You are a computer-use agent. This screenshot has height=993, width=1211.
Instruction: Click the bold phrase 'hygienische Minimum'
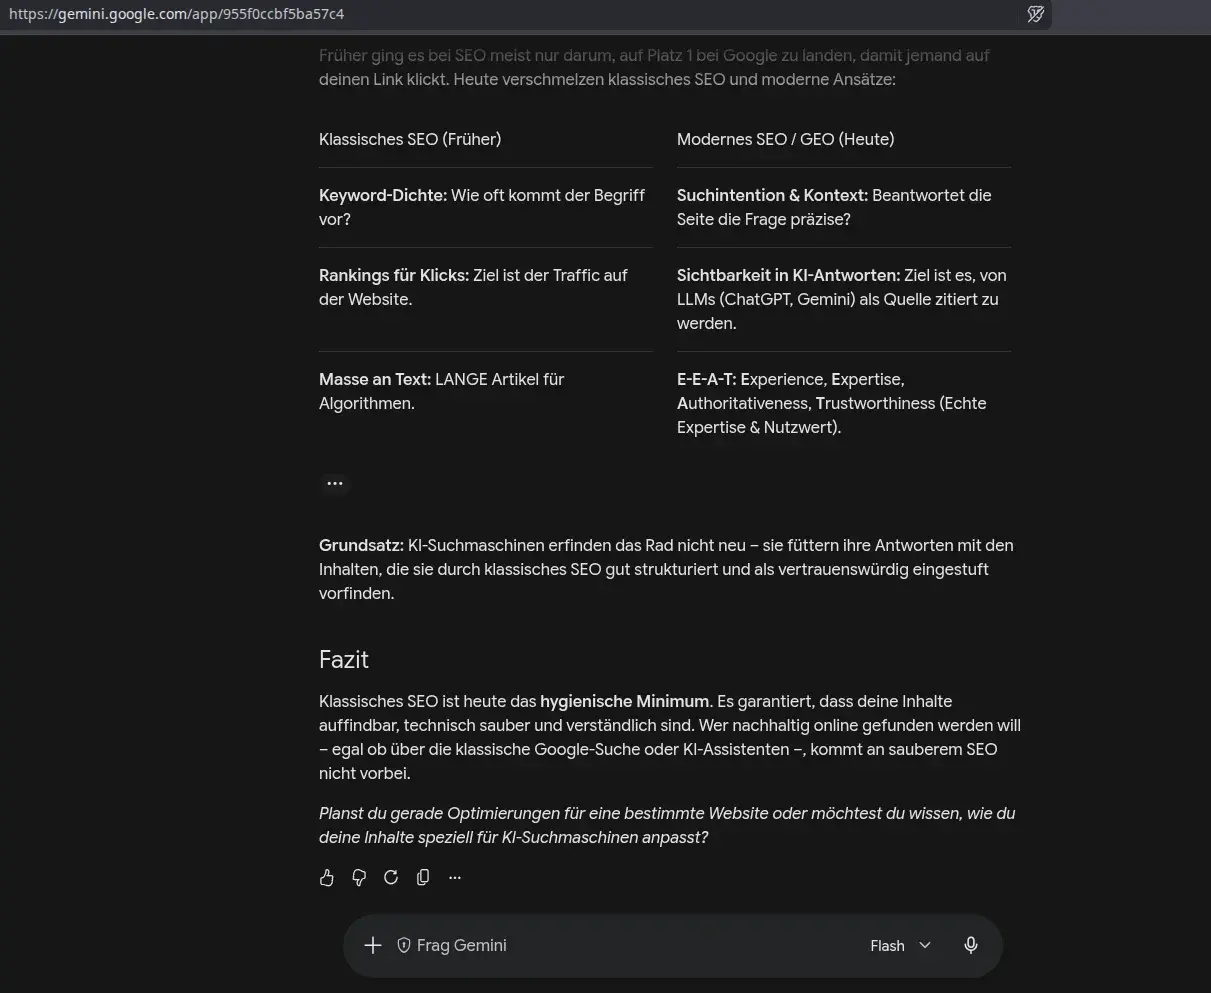[x=625, y=701]
